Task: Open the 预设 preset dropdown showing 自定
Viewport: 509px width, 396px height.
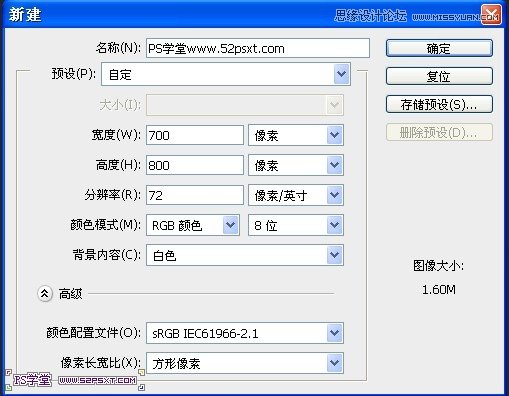Action: 226,74
